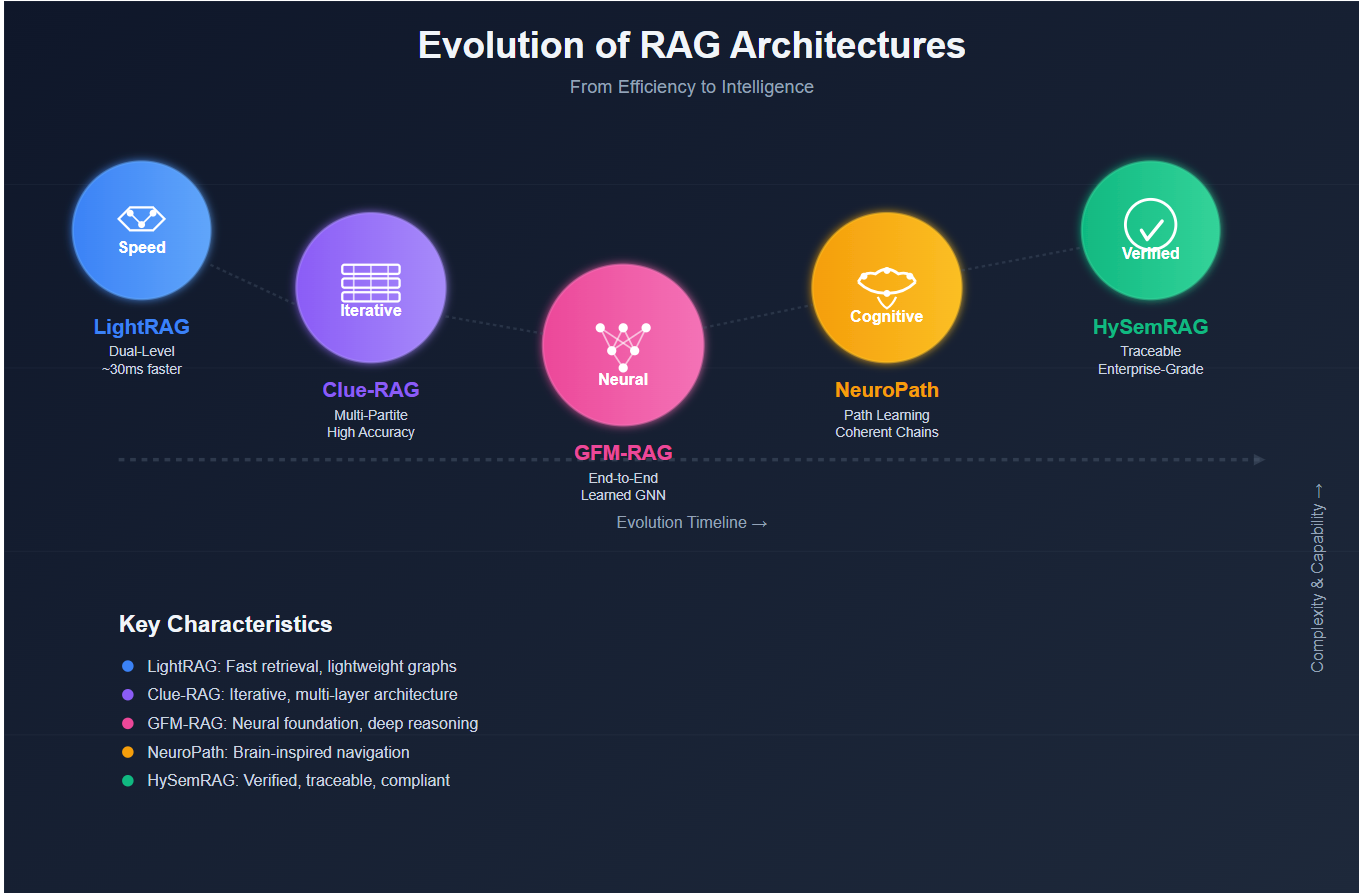The height and width of the screenshot is (893, 1359).
Task: Click the "High Accuracy" text
Action: 370,432
